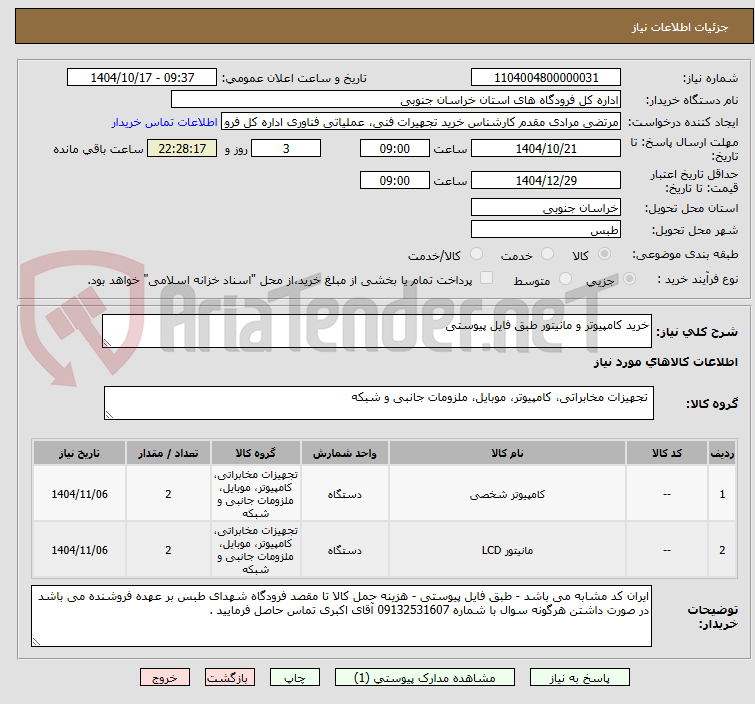Click the 'پاسخ به نیاز' button
This screenshot has height=704, width=755.
coord(579,678)
